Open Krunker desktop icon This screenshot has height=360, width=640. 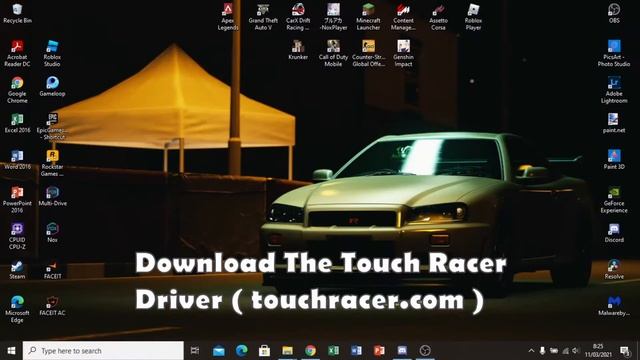tap(298, 50)
